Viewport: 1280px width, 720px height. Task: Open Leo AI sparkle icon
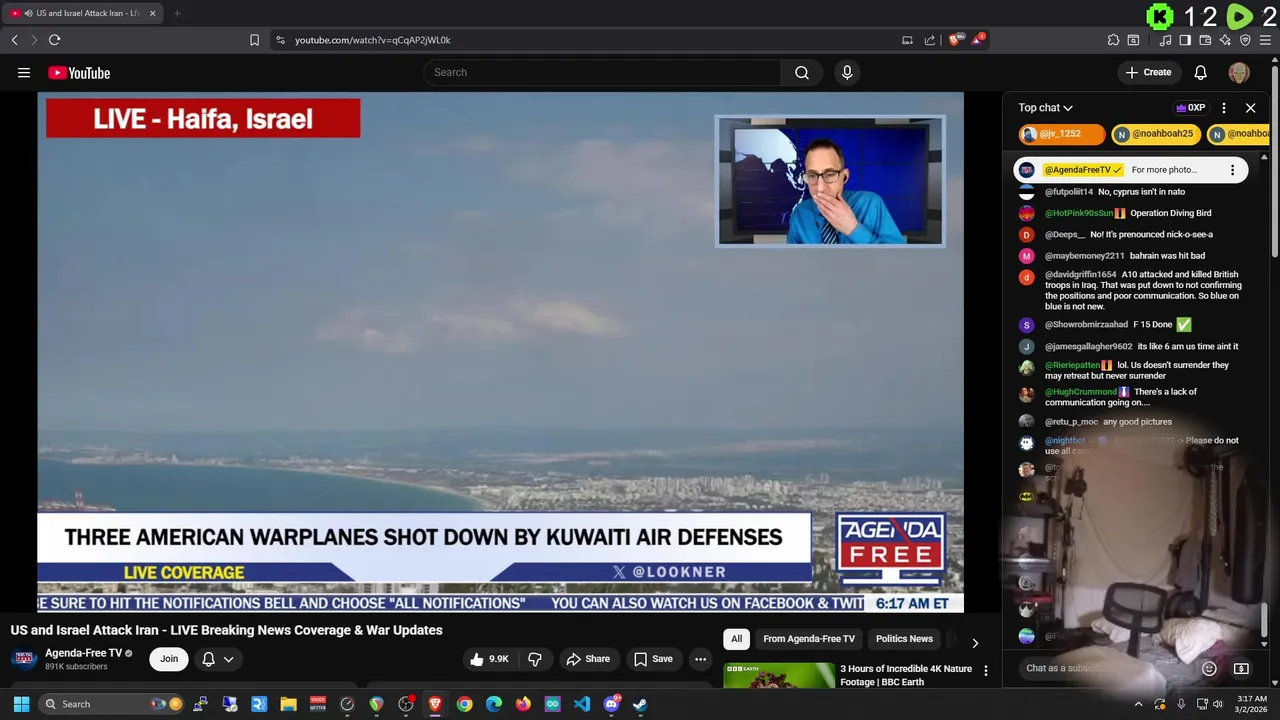pyautogui.click(x=1225, y=40)
